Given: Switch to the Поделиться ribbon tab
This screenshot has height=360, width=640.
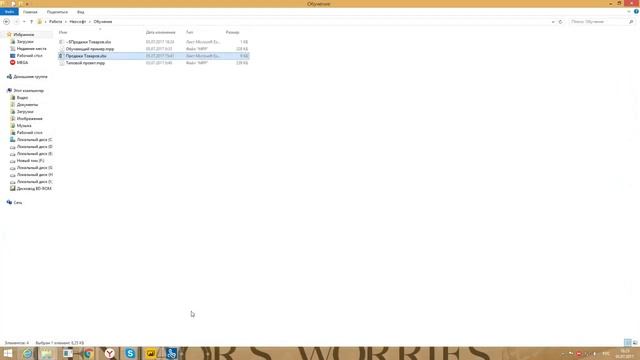Looking at the screenshot, I should (57, 12).
